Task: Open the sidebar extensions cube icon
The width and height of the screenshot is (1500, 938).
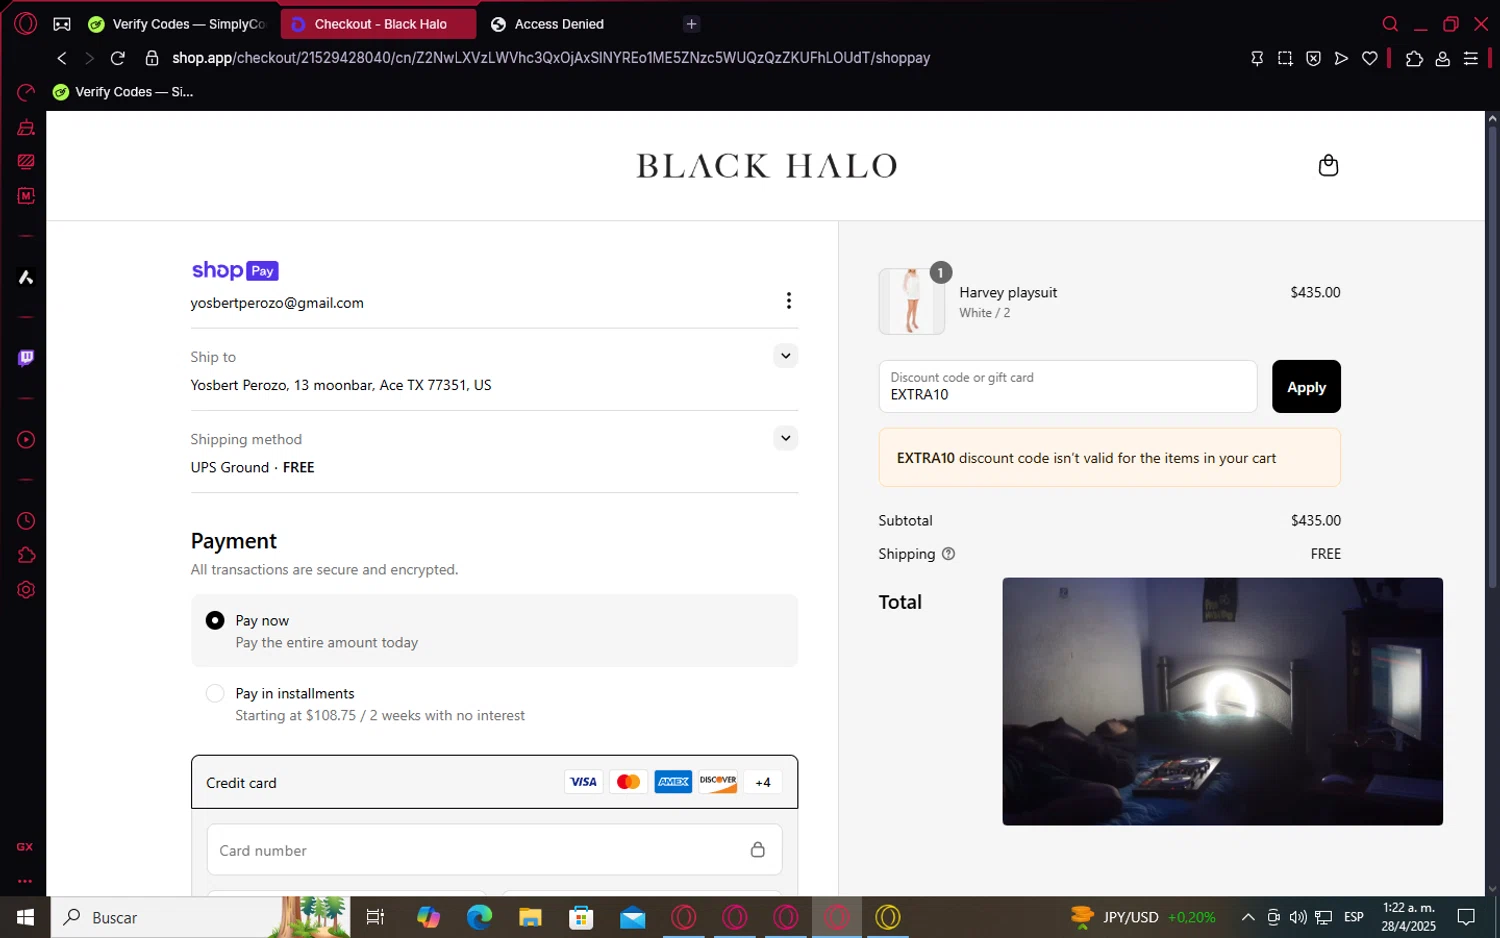Action: (26, 555)
